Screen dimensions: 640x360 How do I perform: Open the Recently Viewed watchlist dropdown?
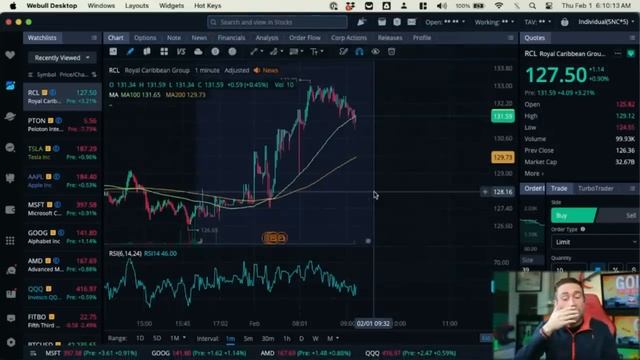pyautogui.click(x=62, y=58)
